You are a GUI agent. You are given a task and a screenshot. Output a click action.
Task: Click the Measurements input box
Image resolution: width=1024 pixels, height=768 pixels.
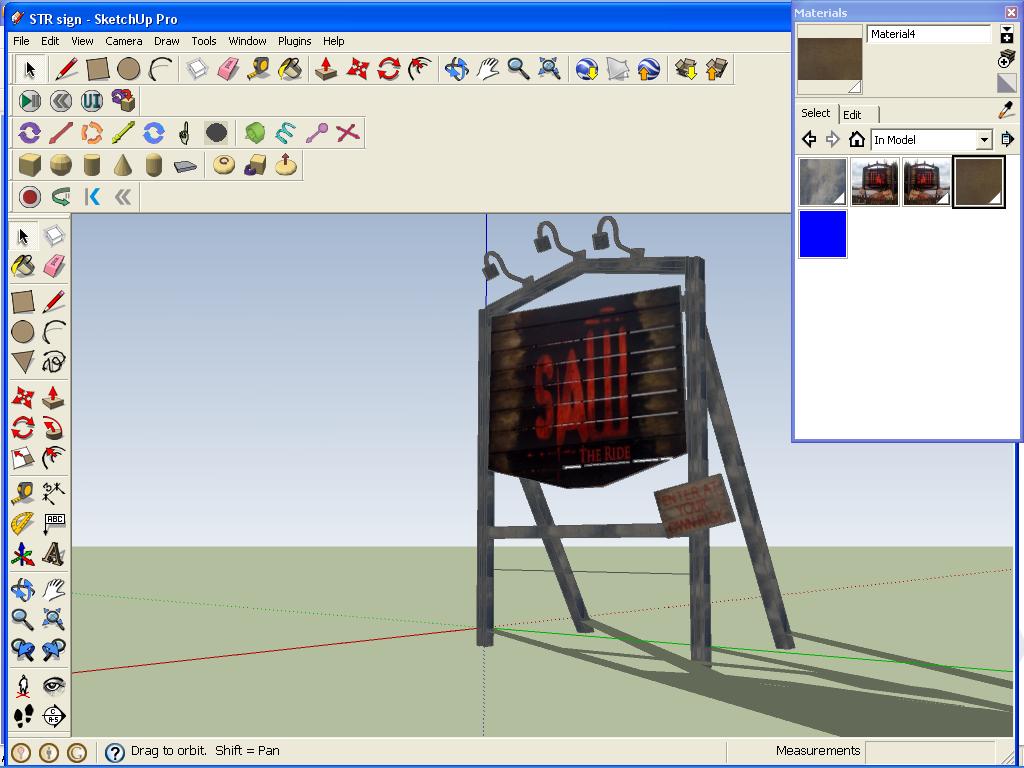click(929, 751)
